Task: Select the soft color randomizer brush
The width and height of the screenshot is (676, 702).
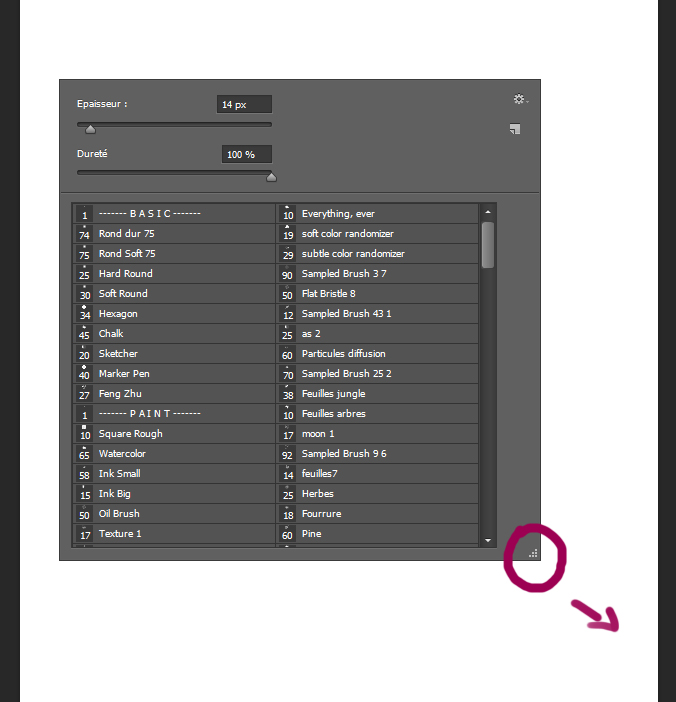Action: click(x=347, y=234)
